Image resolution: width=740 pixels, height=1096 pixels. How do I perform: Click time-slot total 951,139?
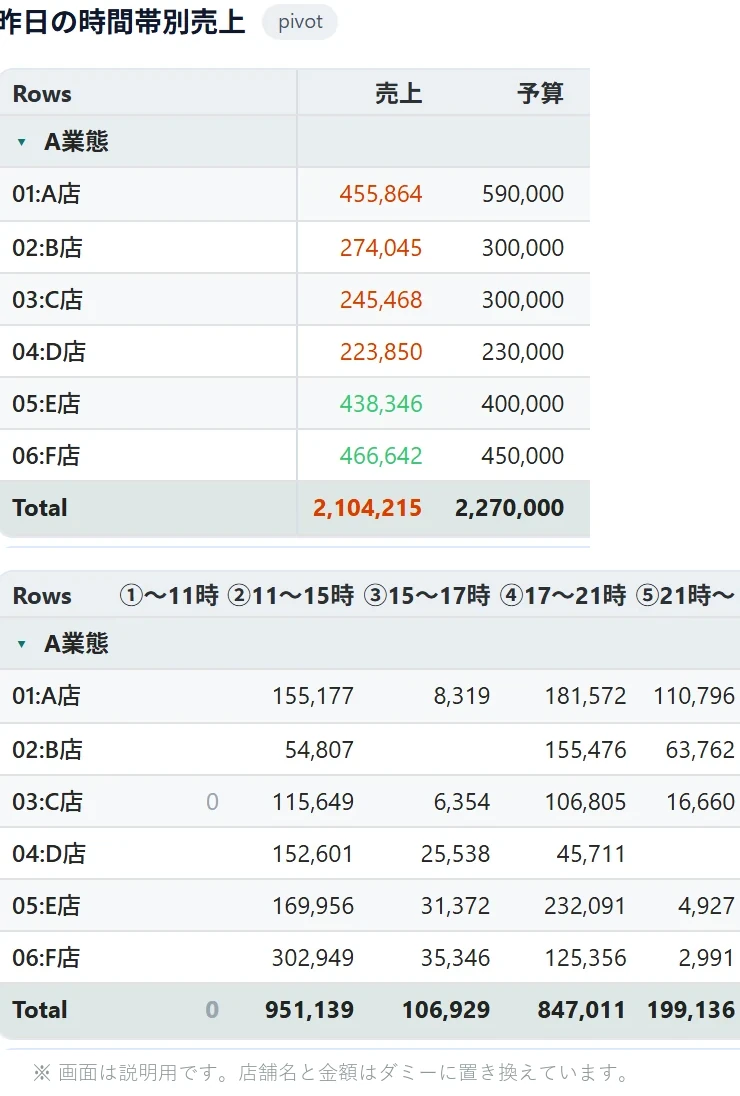310,1010
